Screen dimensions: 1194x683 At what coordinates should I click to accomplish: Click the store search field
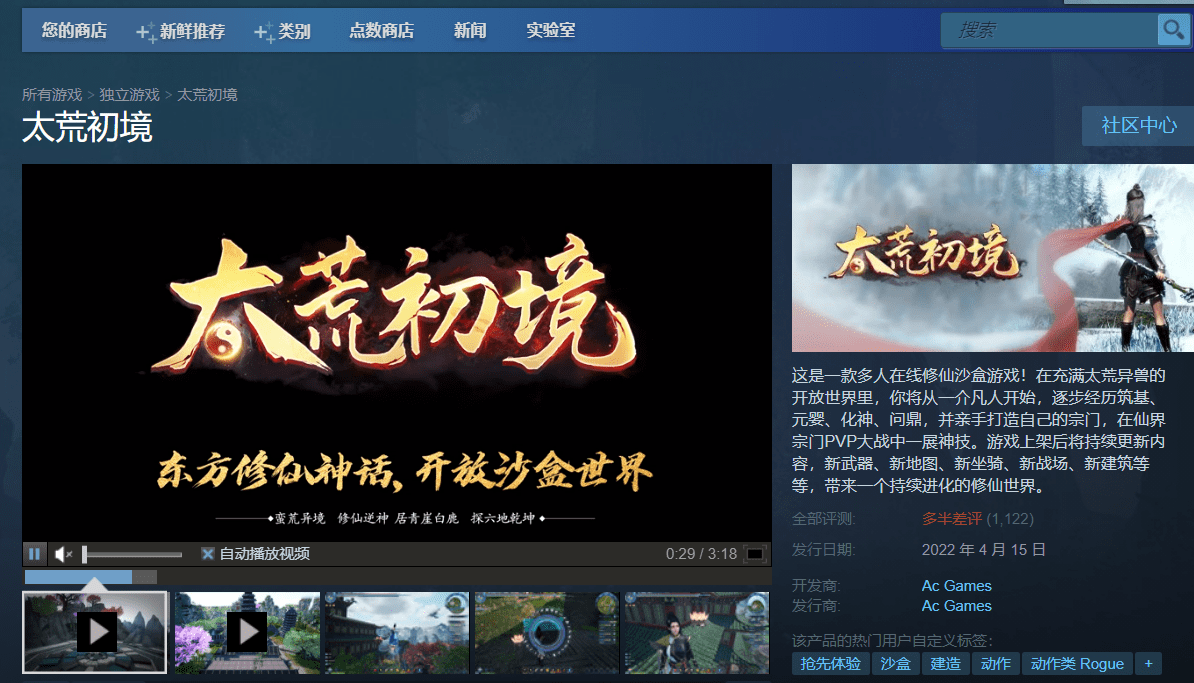[1049, 30]
